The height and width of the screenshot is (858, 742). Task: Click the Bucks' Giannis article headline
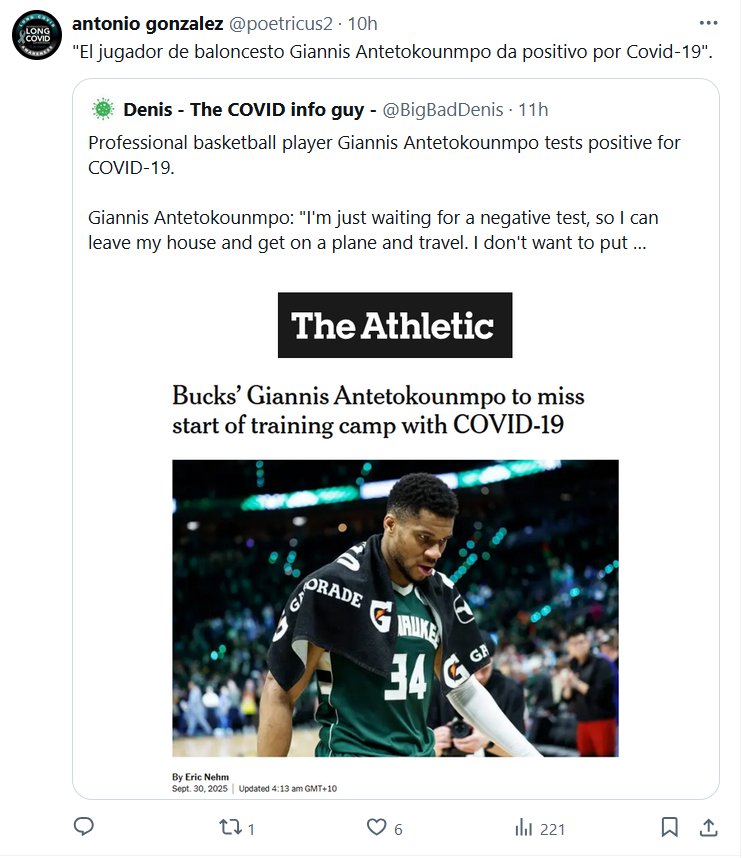[x=378, y=410]
